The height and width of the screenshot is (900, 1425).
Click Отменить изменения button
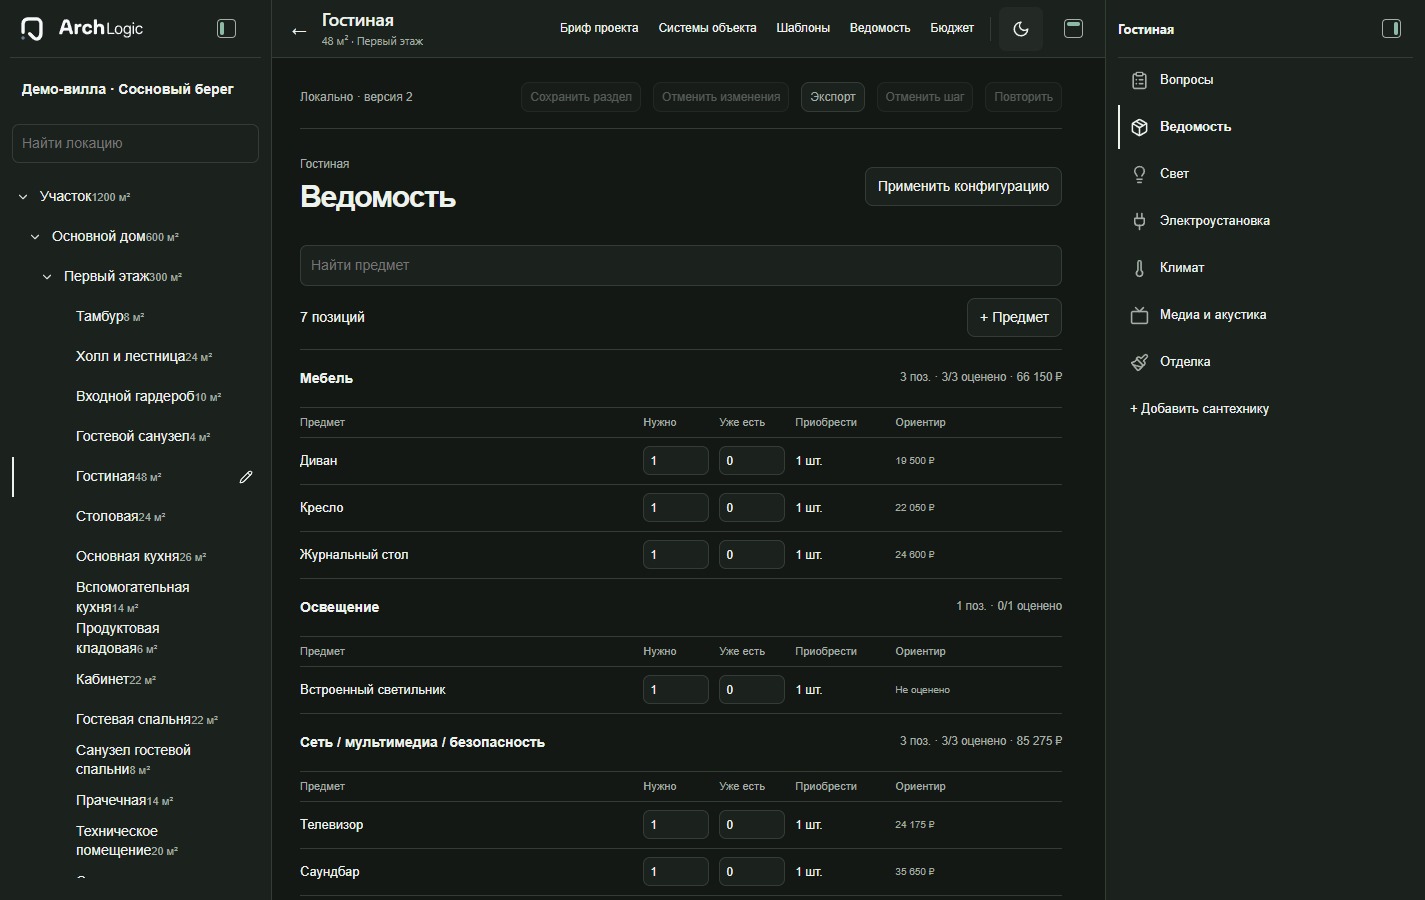coord(721,97)
